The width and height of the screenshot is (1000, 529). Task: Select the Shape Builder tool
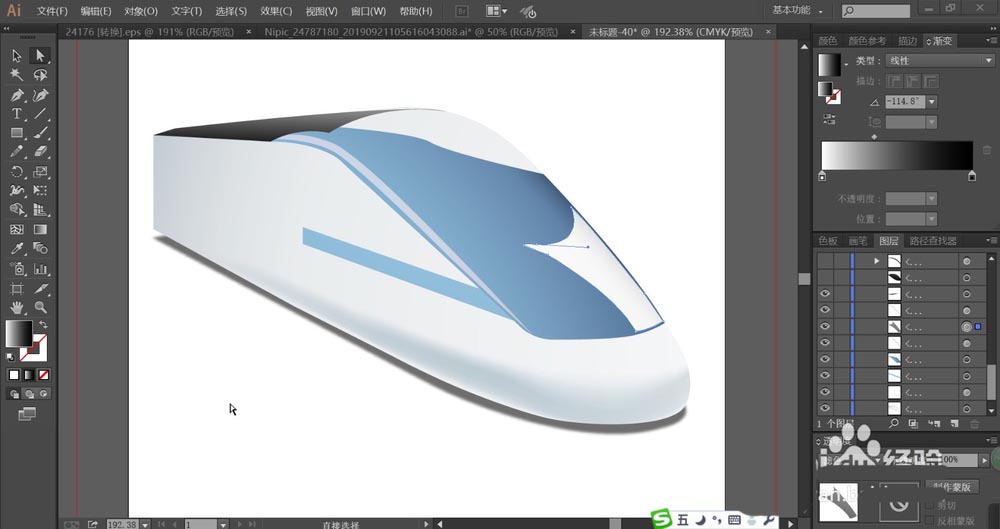coord(17,210)
